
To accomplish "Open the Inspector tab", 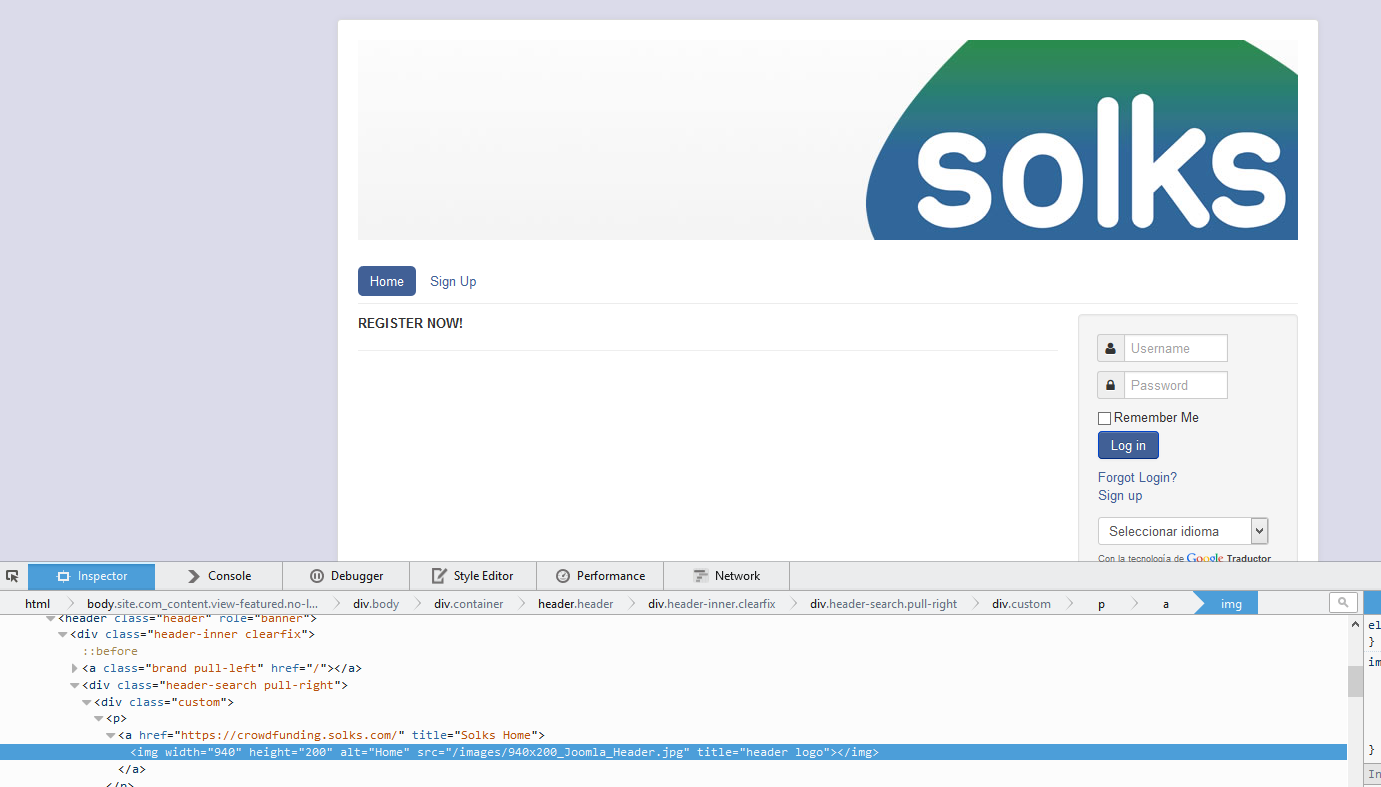I will click(x=92, y=576).
